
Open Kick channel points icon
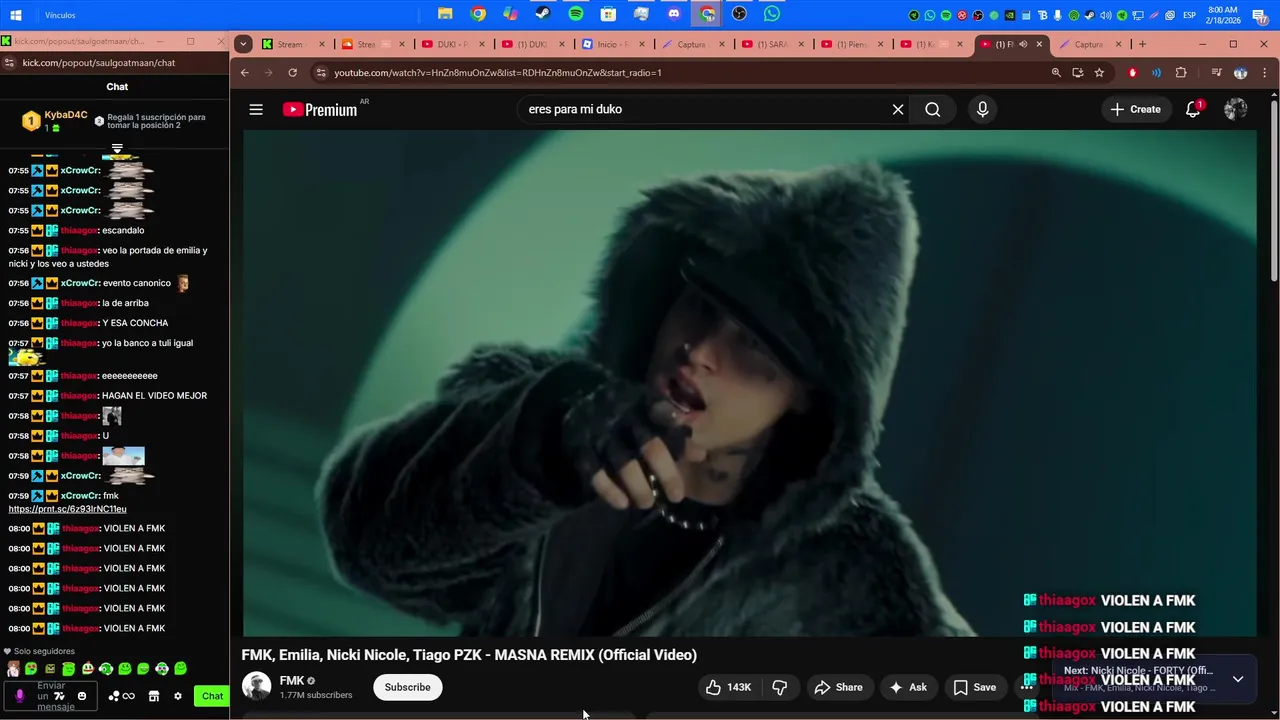click(x=121, y=696)
